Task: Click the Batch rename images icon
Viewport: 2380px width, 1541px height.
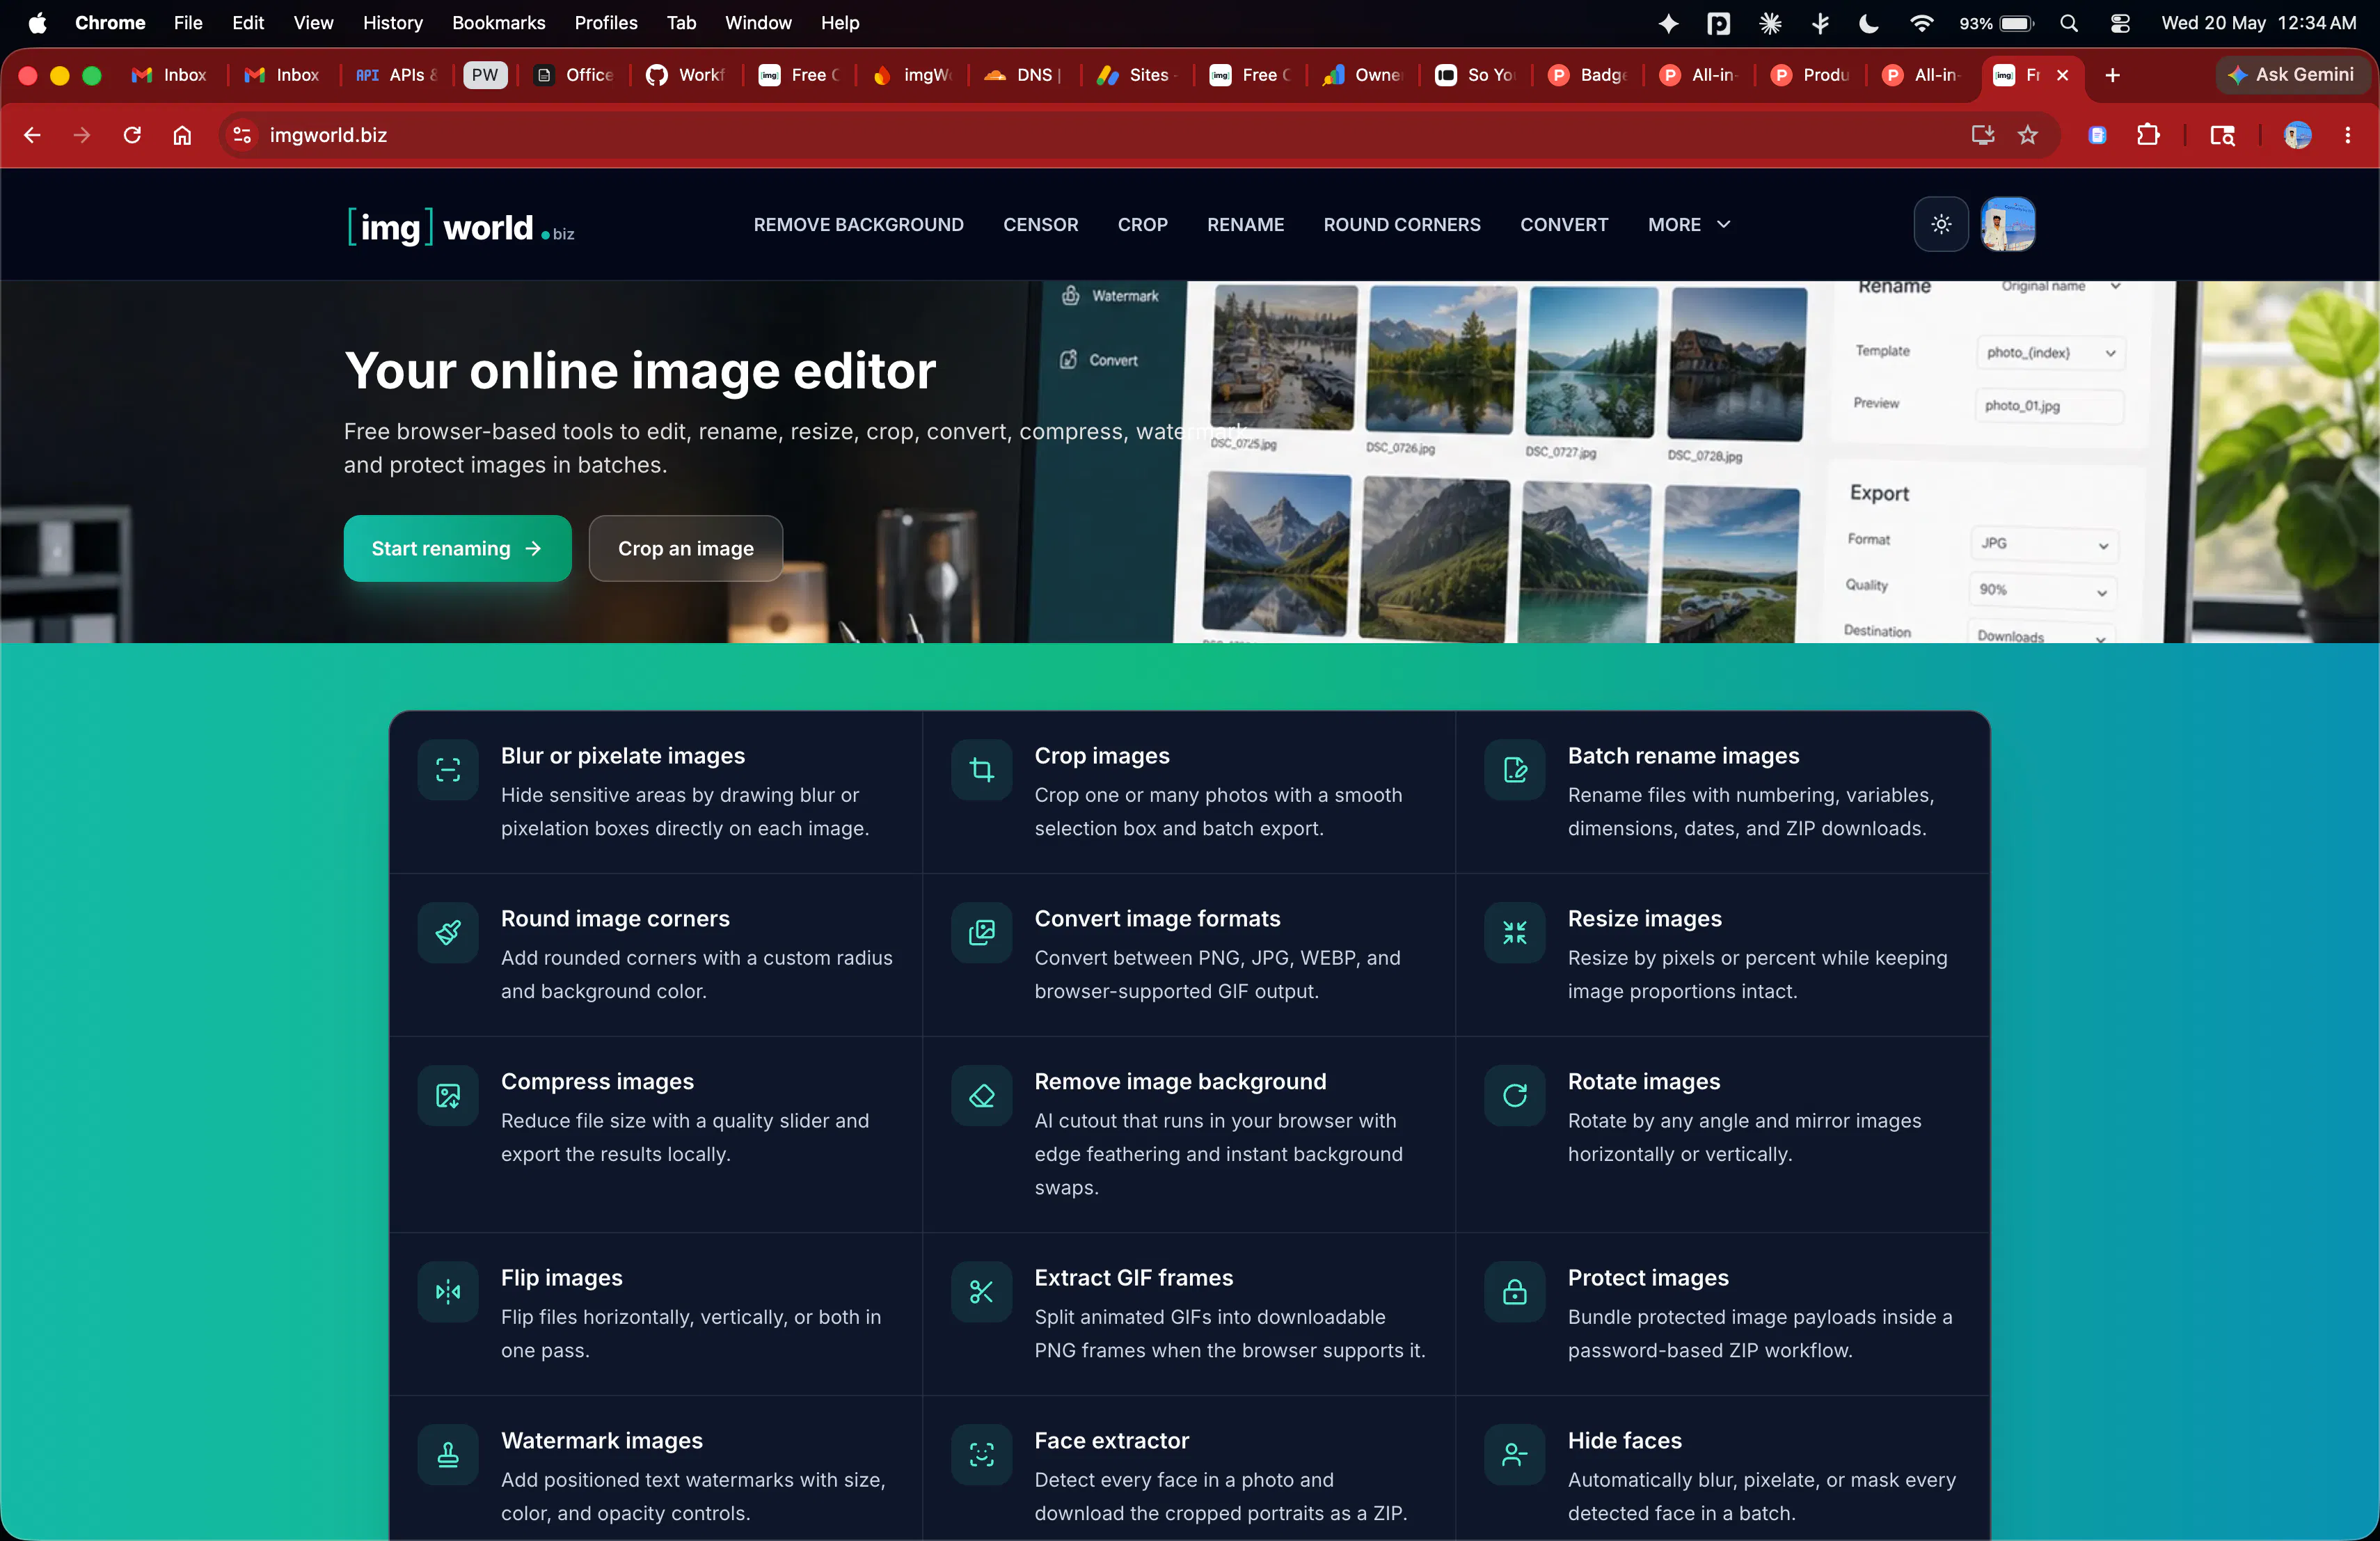Action: click(1514, 769)
